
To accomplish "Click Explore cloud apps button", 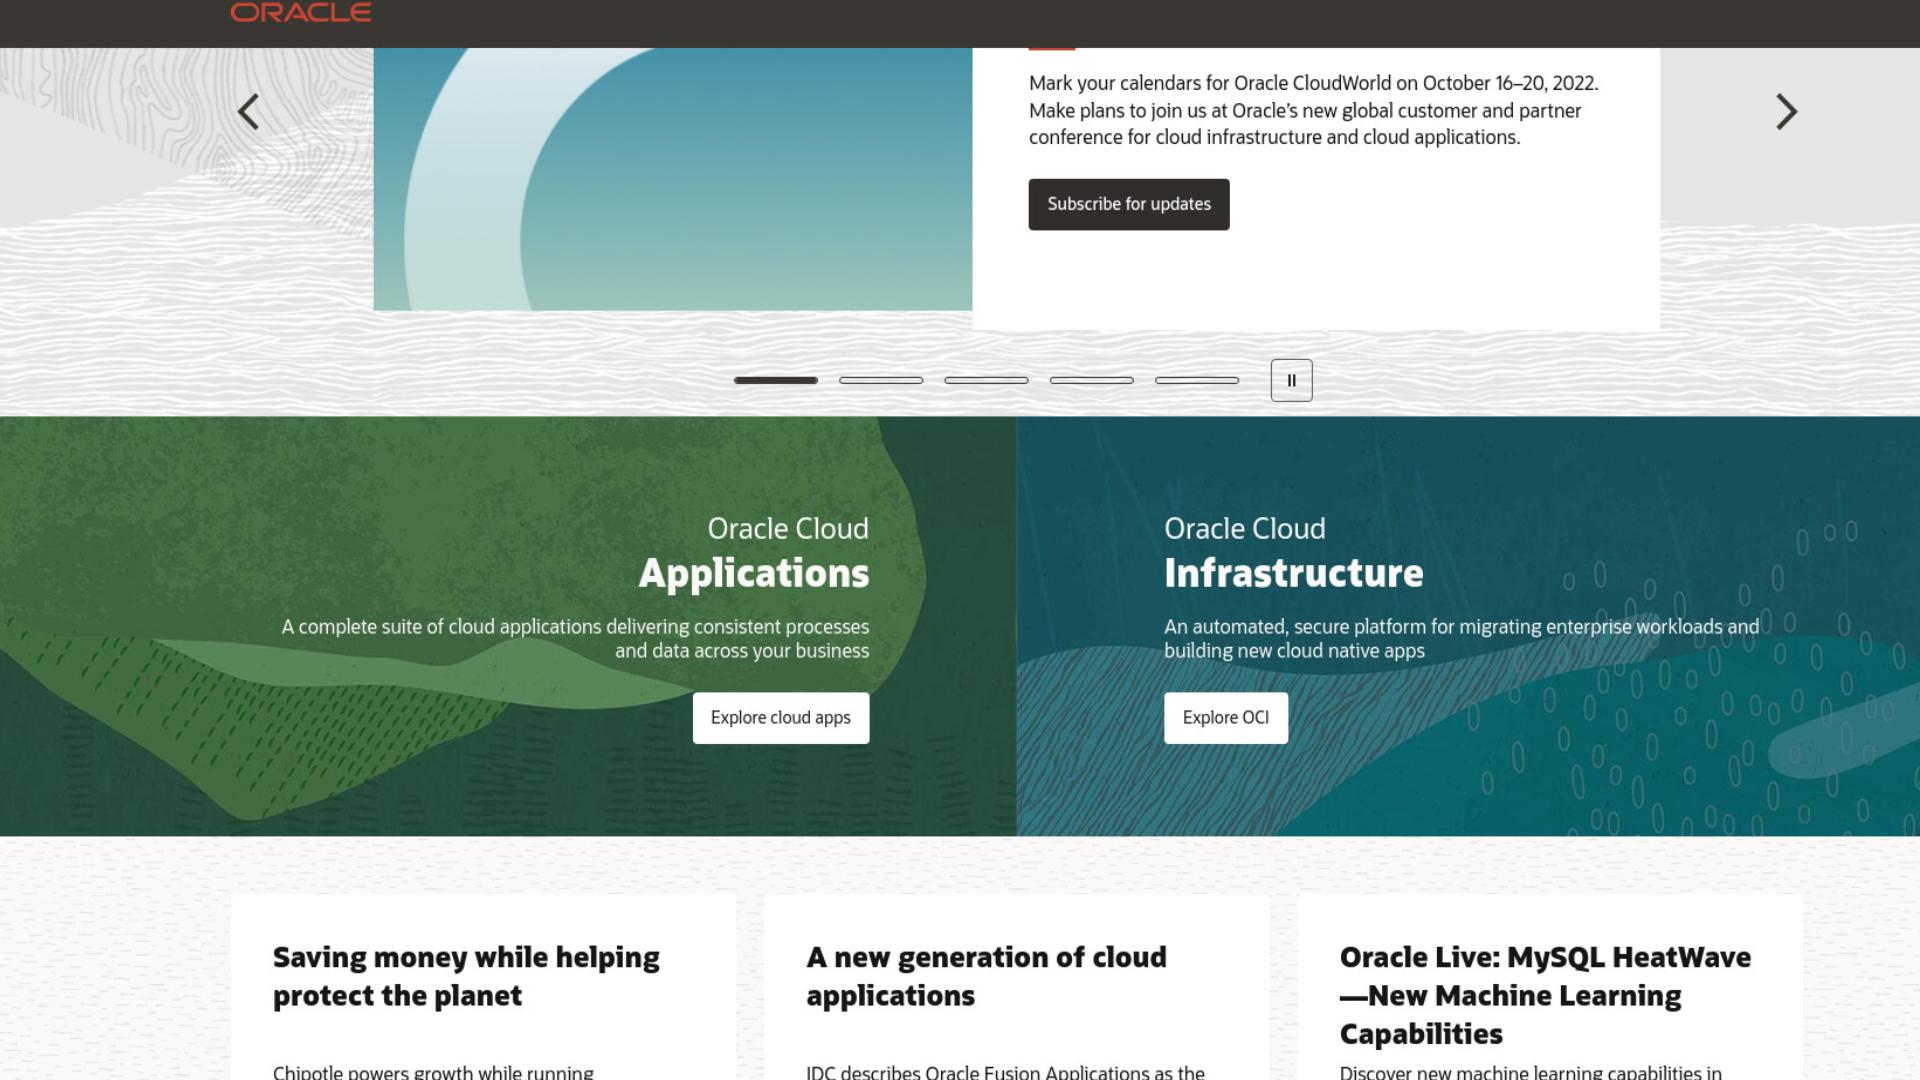I will [781, 718].
